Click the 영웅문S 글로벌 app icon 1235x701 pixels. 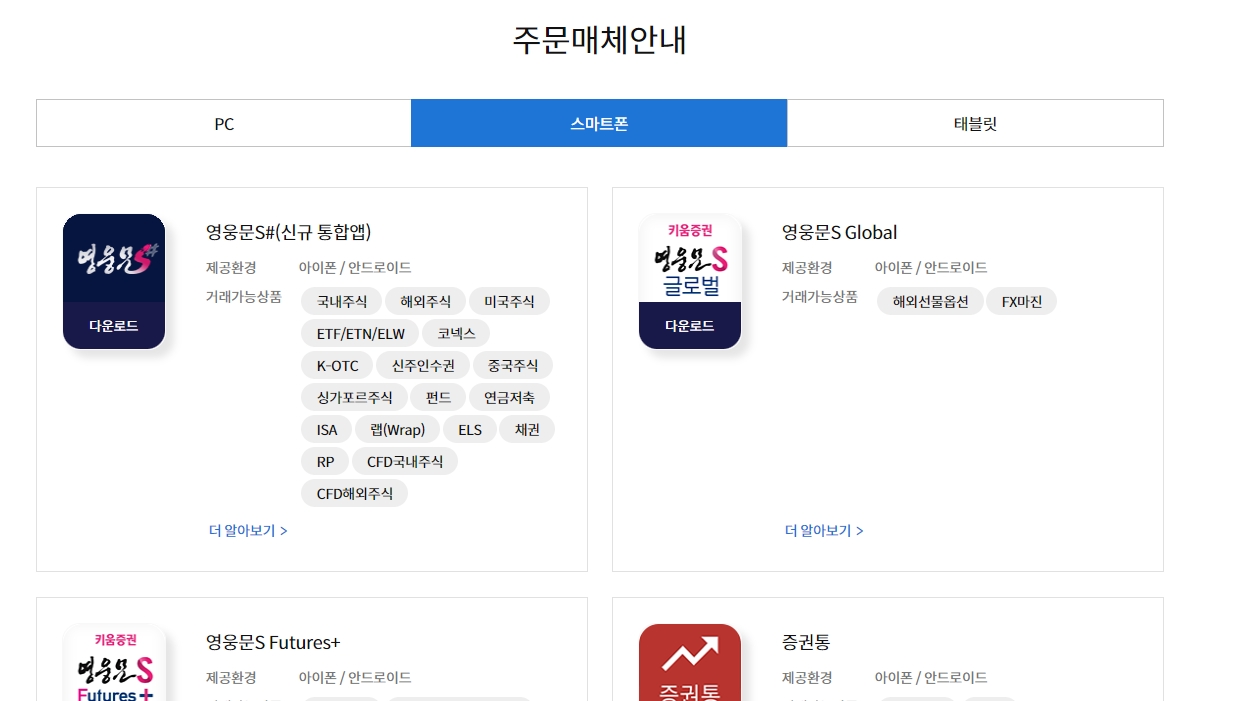tap(690, 281)
